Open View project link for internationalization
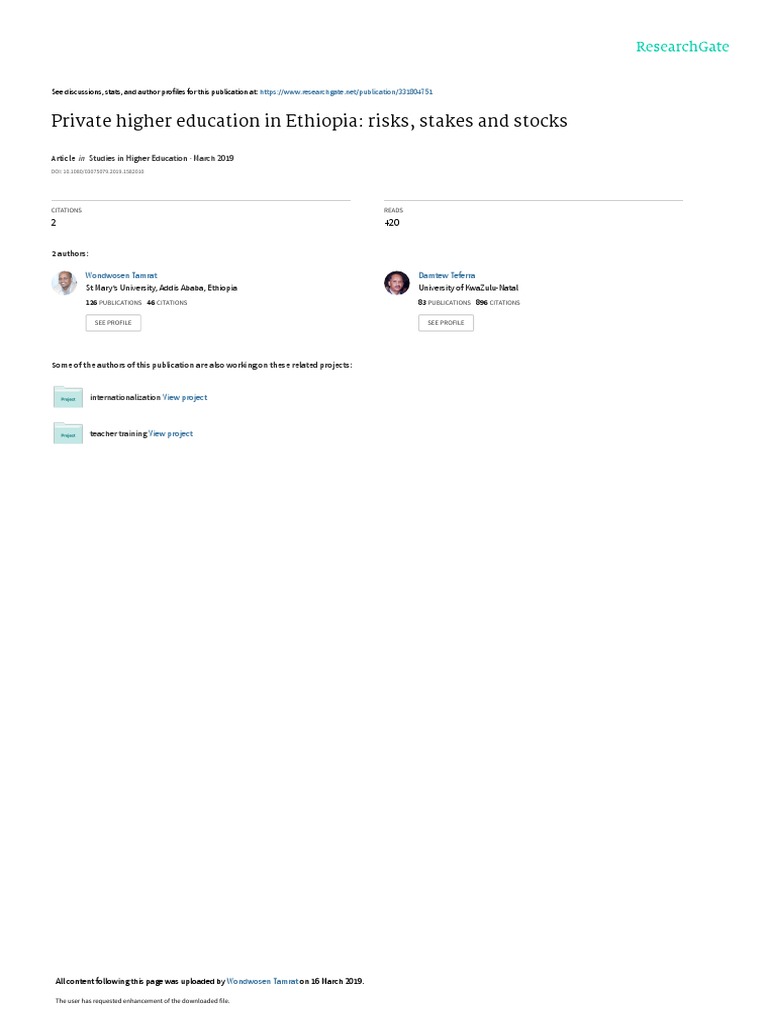Screen dimensions: 768x1024 pyautogui.click(x=185, y=397)
